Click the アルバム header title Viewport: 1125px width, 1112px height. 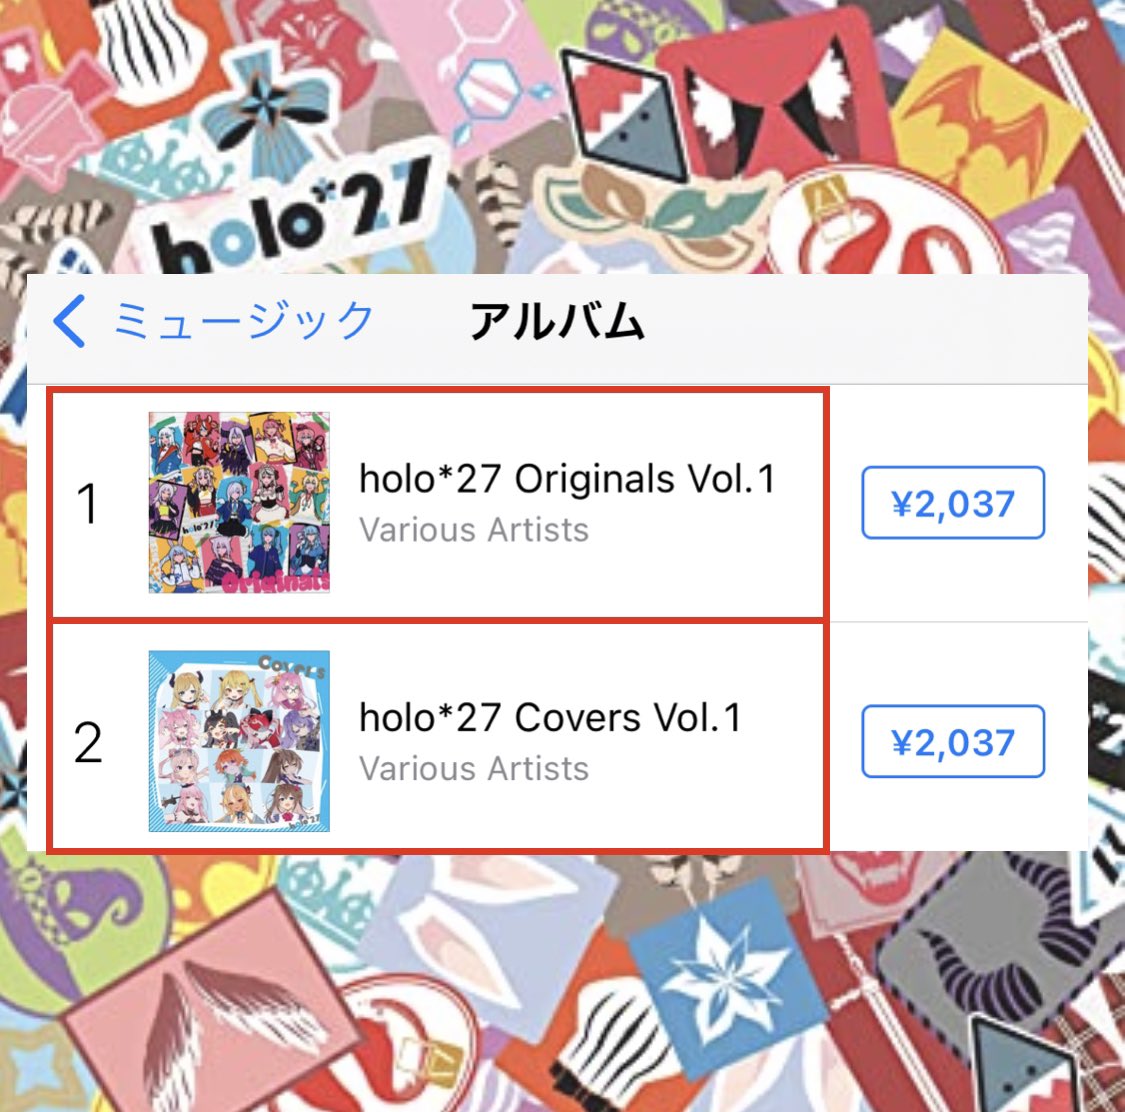(x=557, y=320)
